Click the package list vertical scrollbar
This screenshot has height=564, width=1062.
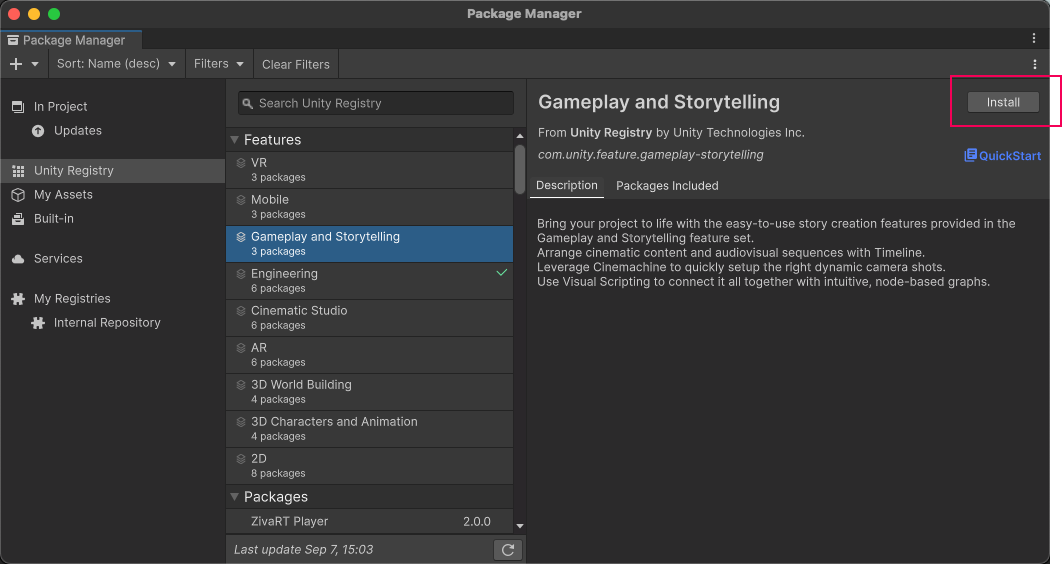click(x=520, y=170)
